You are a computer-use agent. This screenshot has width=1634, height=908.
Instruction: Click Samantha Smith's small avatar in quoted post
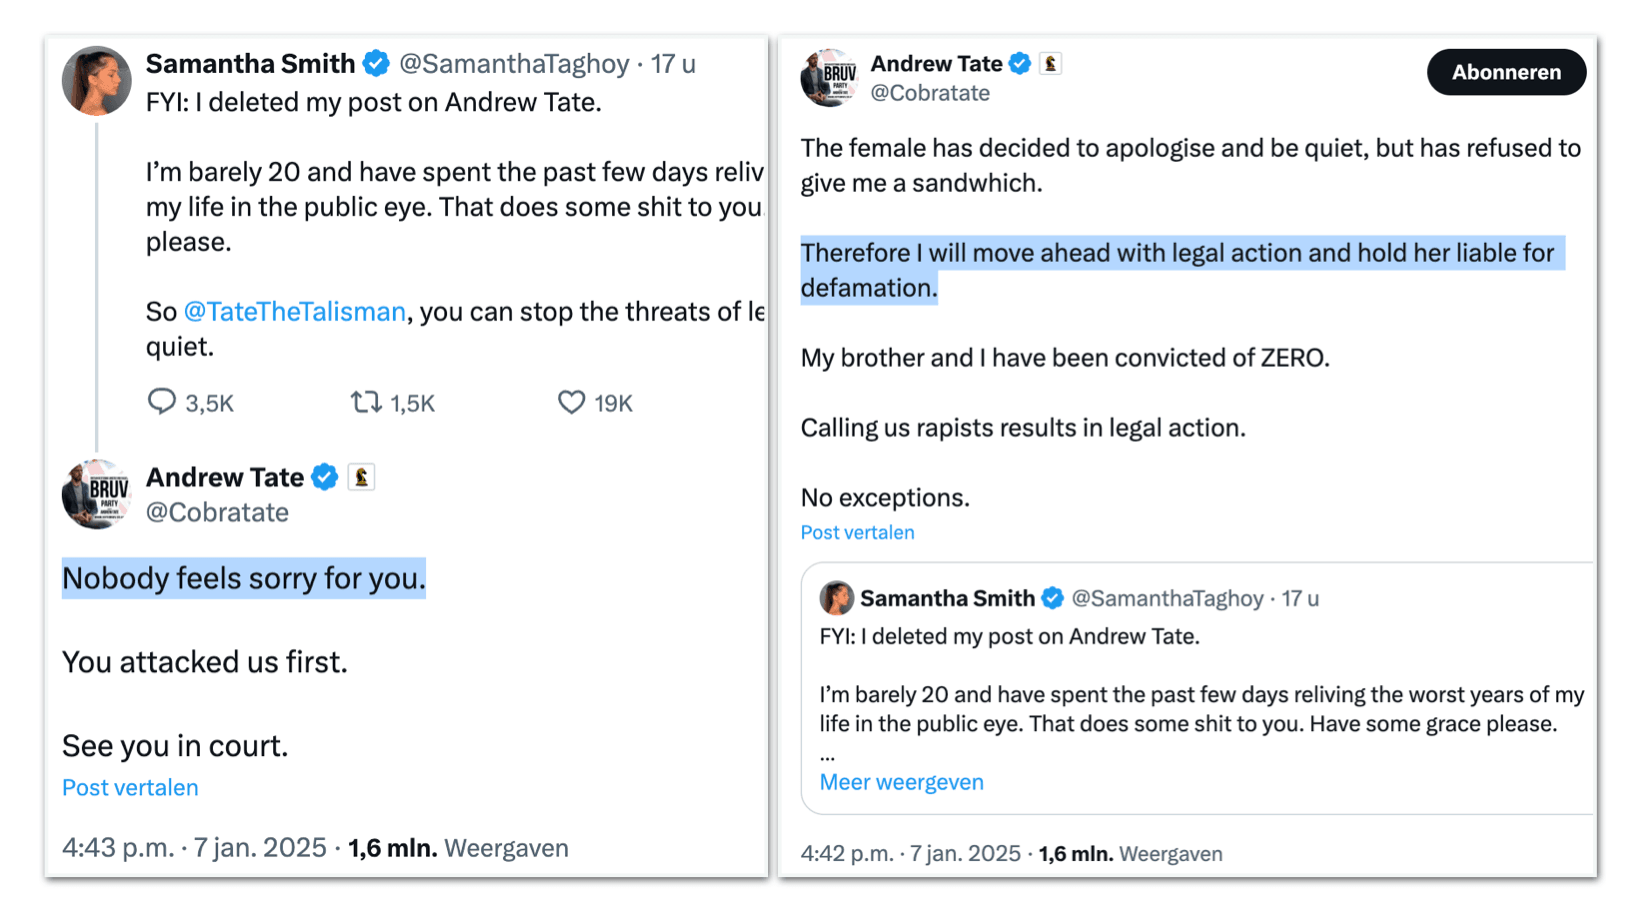(837, 598)
